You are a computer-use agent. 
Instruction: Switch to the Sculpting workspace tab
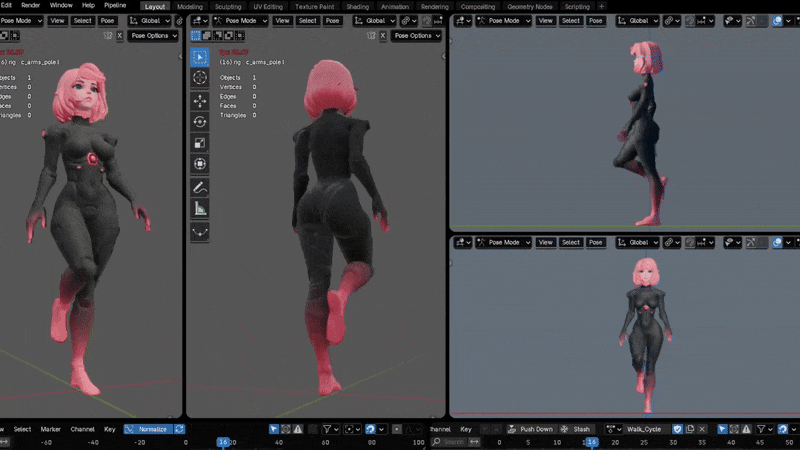pyautogui.click(x=228, y=7)
